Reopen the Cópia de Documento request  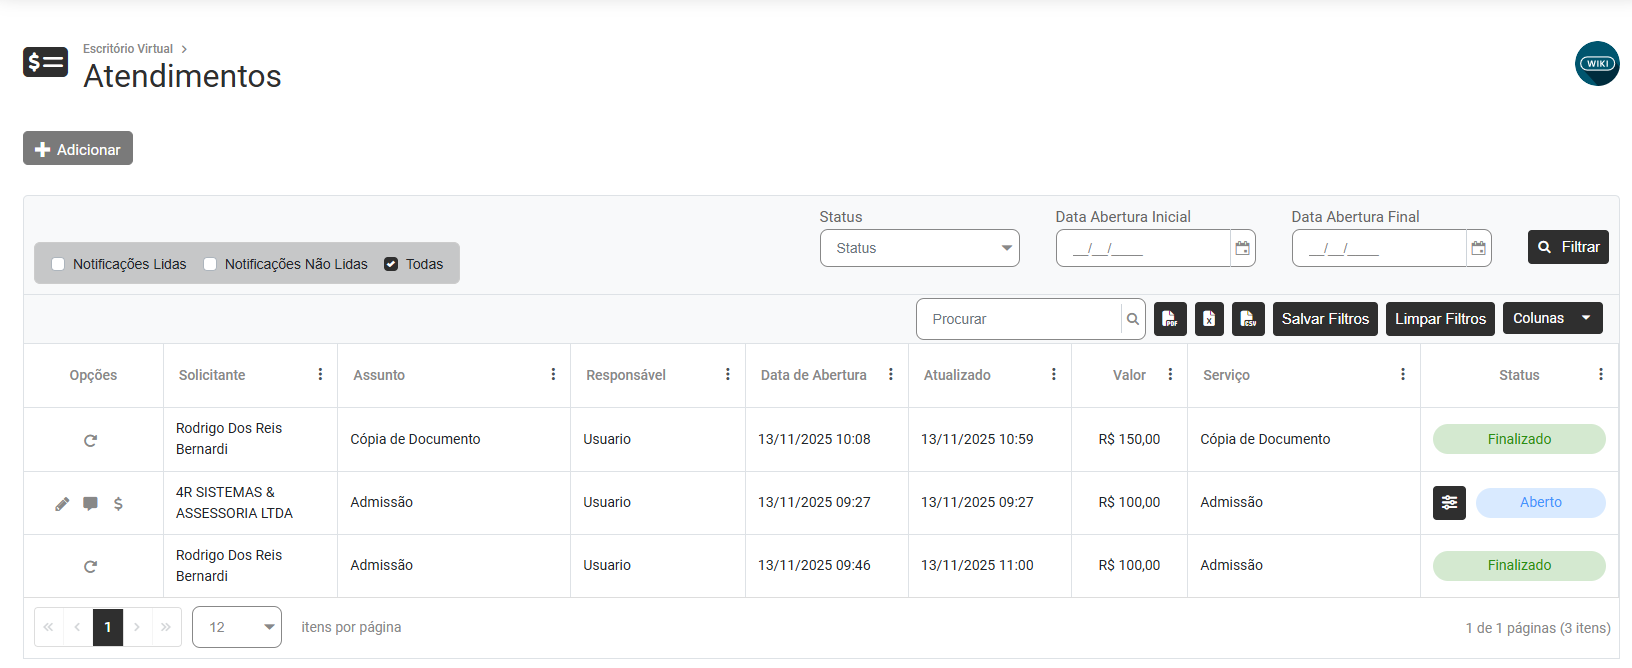[x=90, y=440]
